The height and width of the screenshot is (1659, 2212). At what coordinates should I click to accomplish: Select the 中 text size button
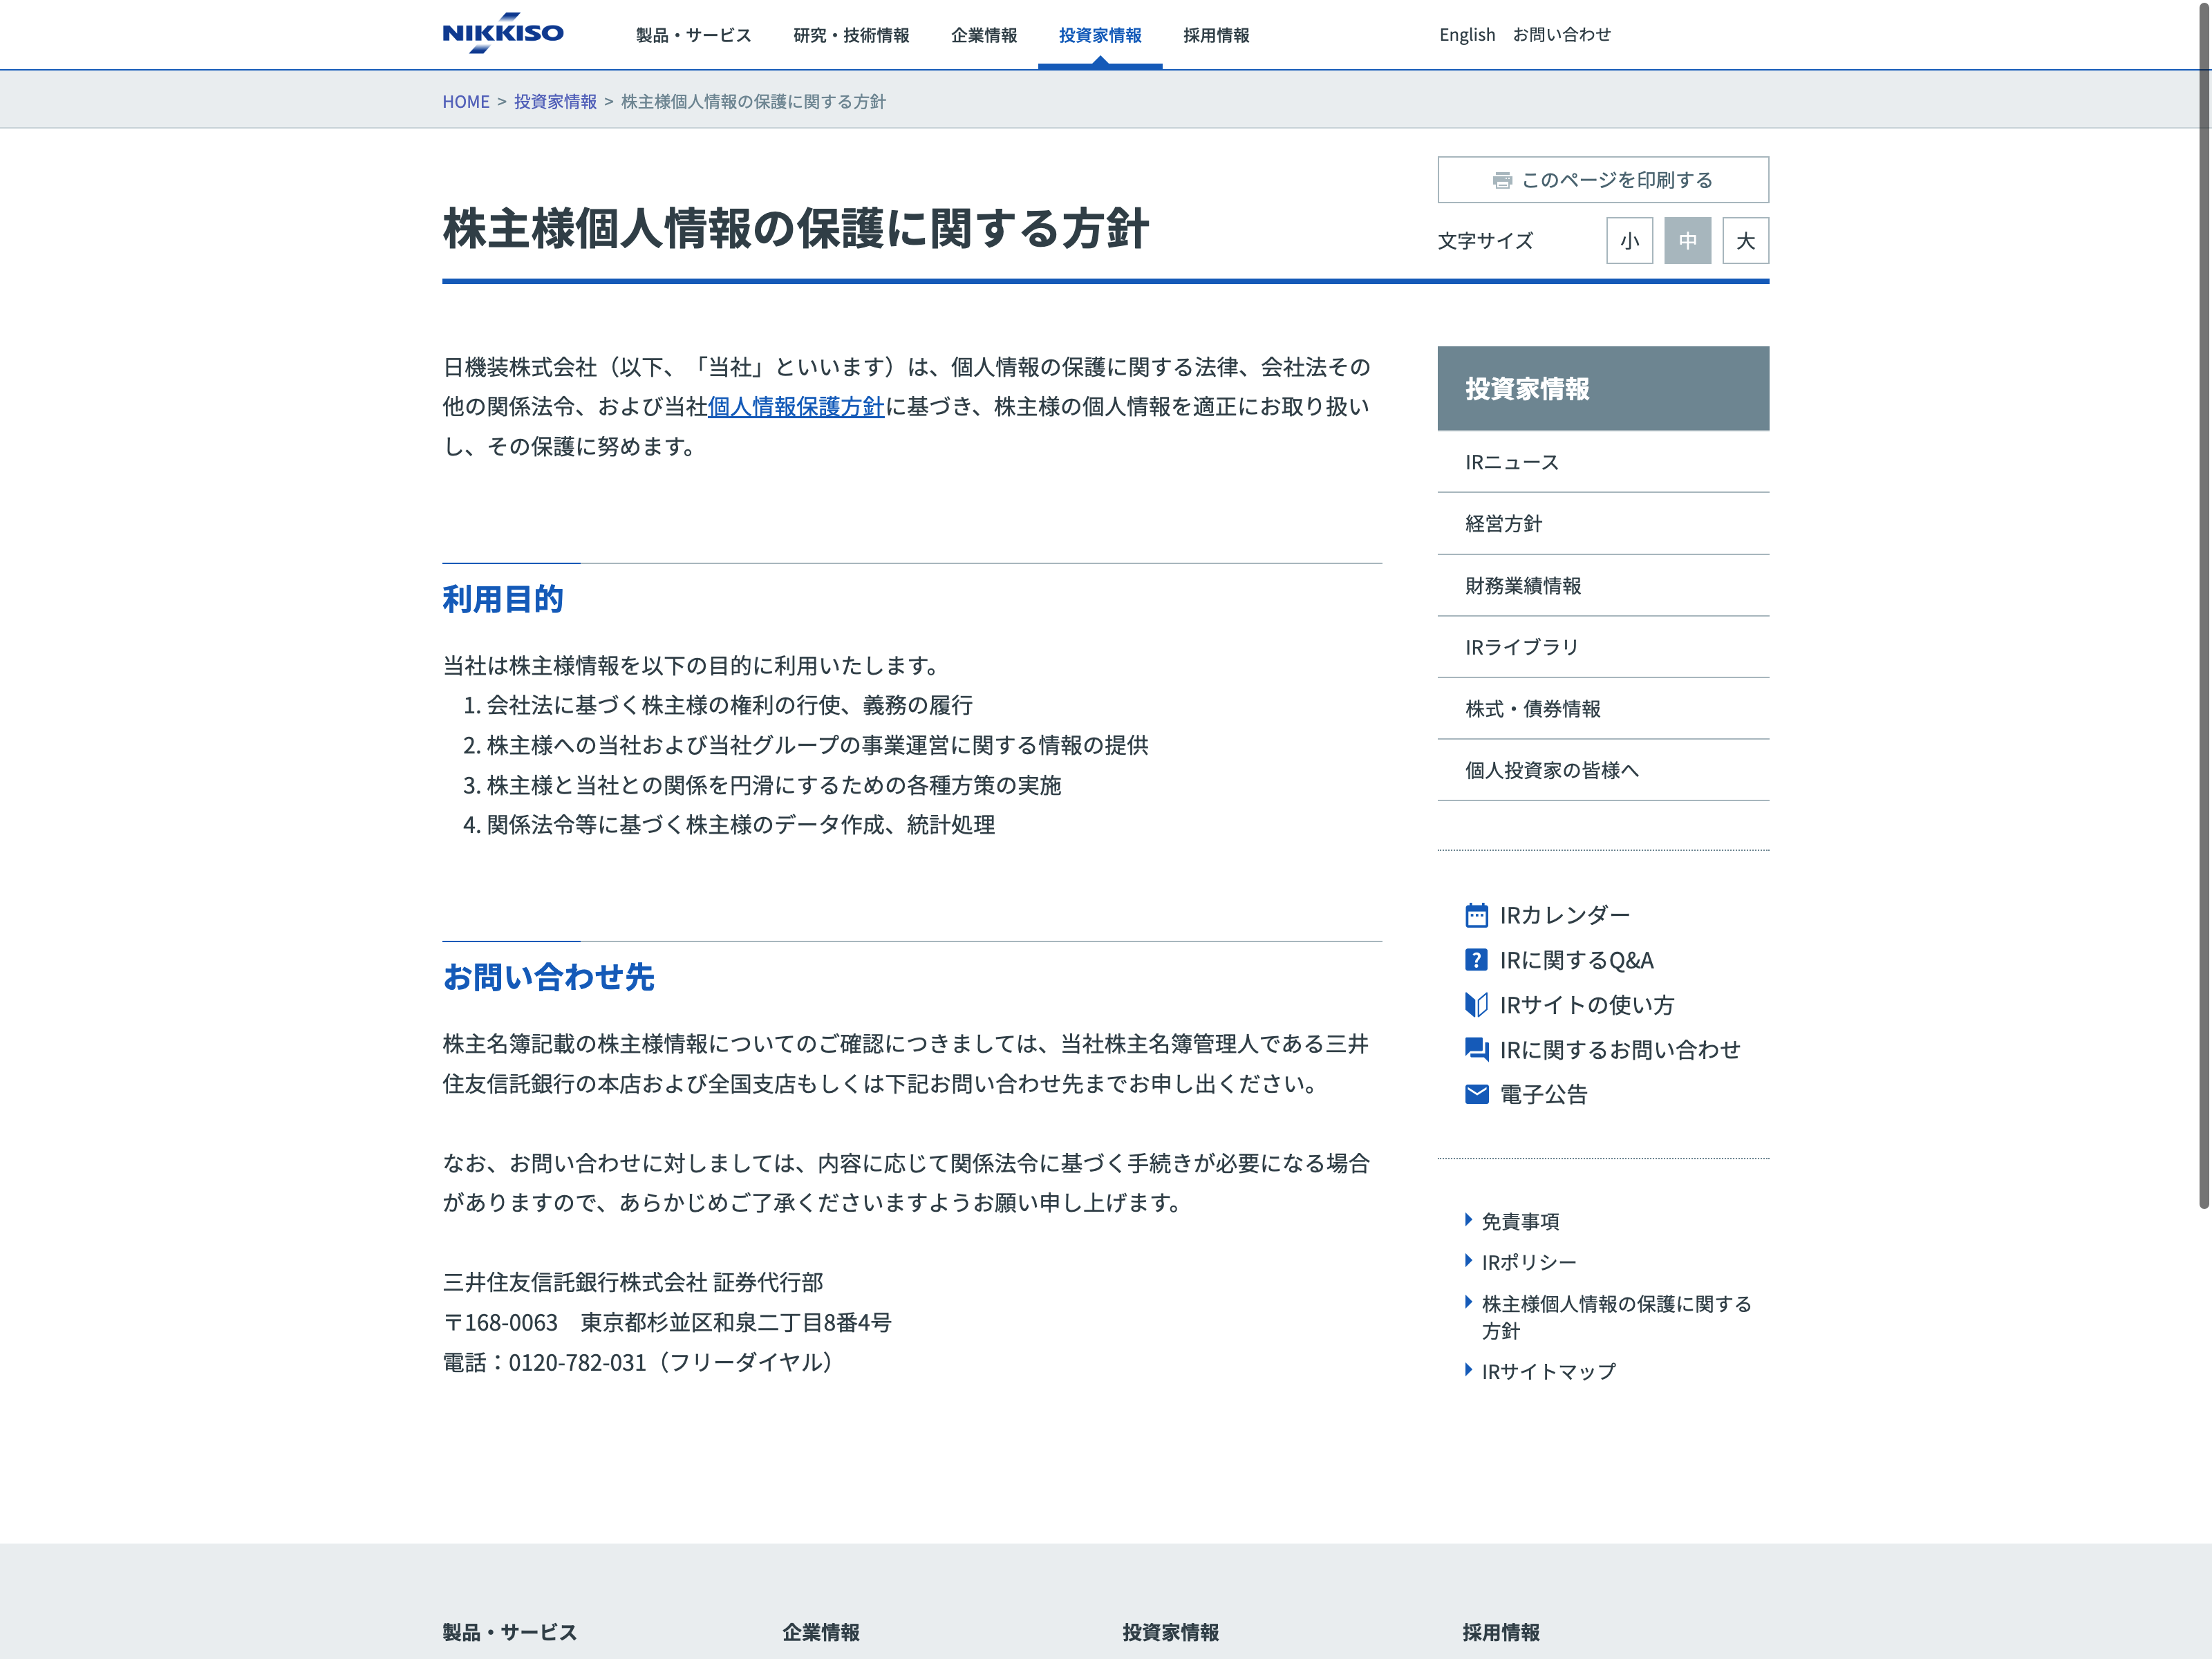[x=1687, y=241]
